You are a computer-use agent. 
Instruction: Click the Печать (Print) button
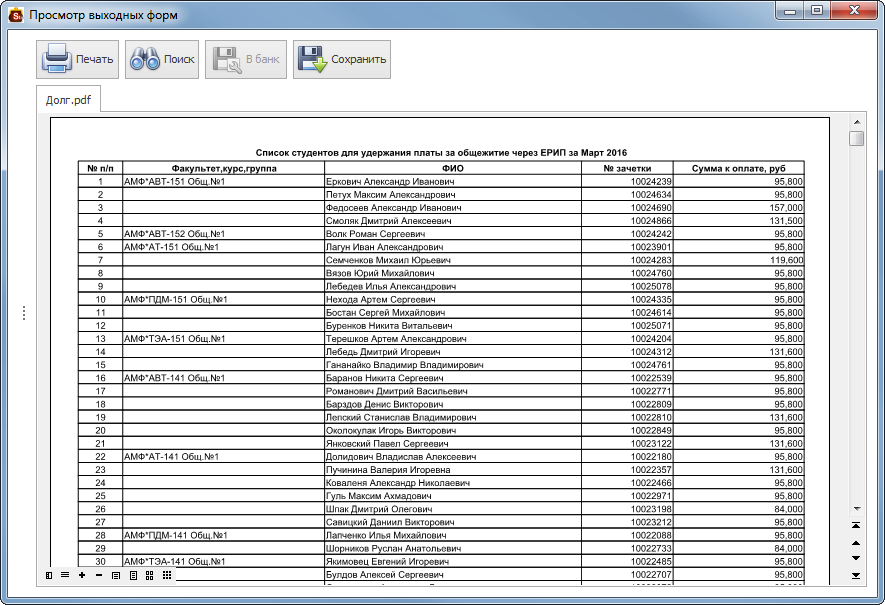[x=77, y=59]
